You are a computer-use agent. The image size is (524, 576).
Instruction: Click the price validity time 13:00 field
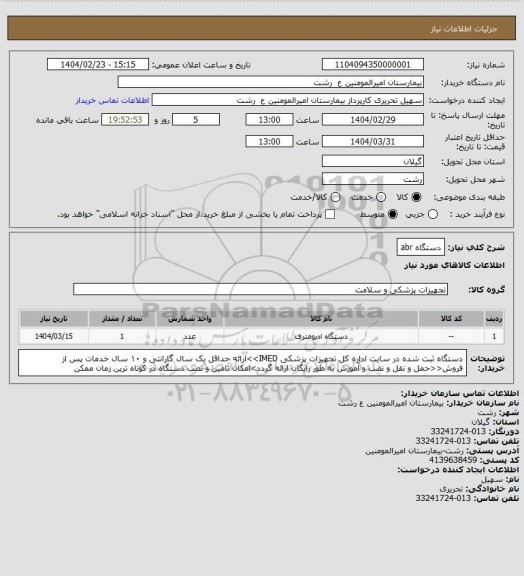tap(269, 141)
